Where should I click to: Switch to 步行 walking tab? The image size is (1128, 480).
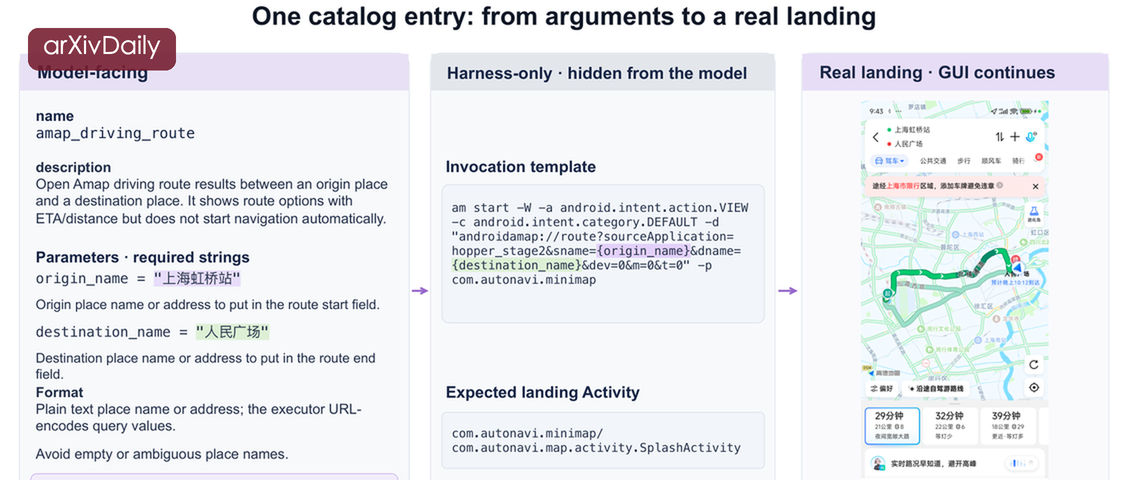click(x=964, y=161)
